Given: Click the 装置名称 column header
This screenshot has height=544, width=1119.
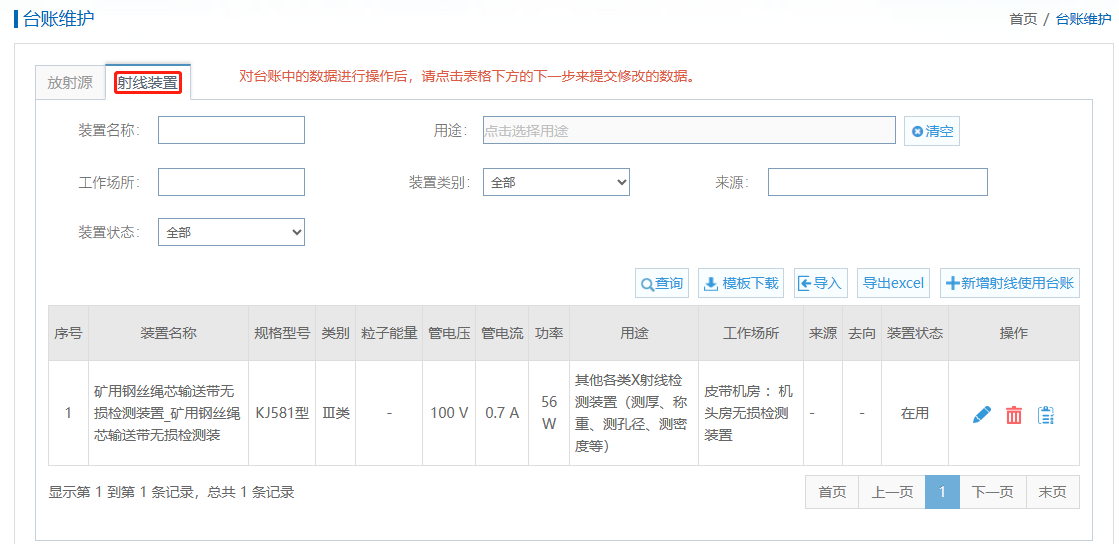Looking at the screenshot, I should click(168, 333).
